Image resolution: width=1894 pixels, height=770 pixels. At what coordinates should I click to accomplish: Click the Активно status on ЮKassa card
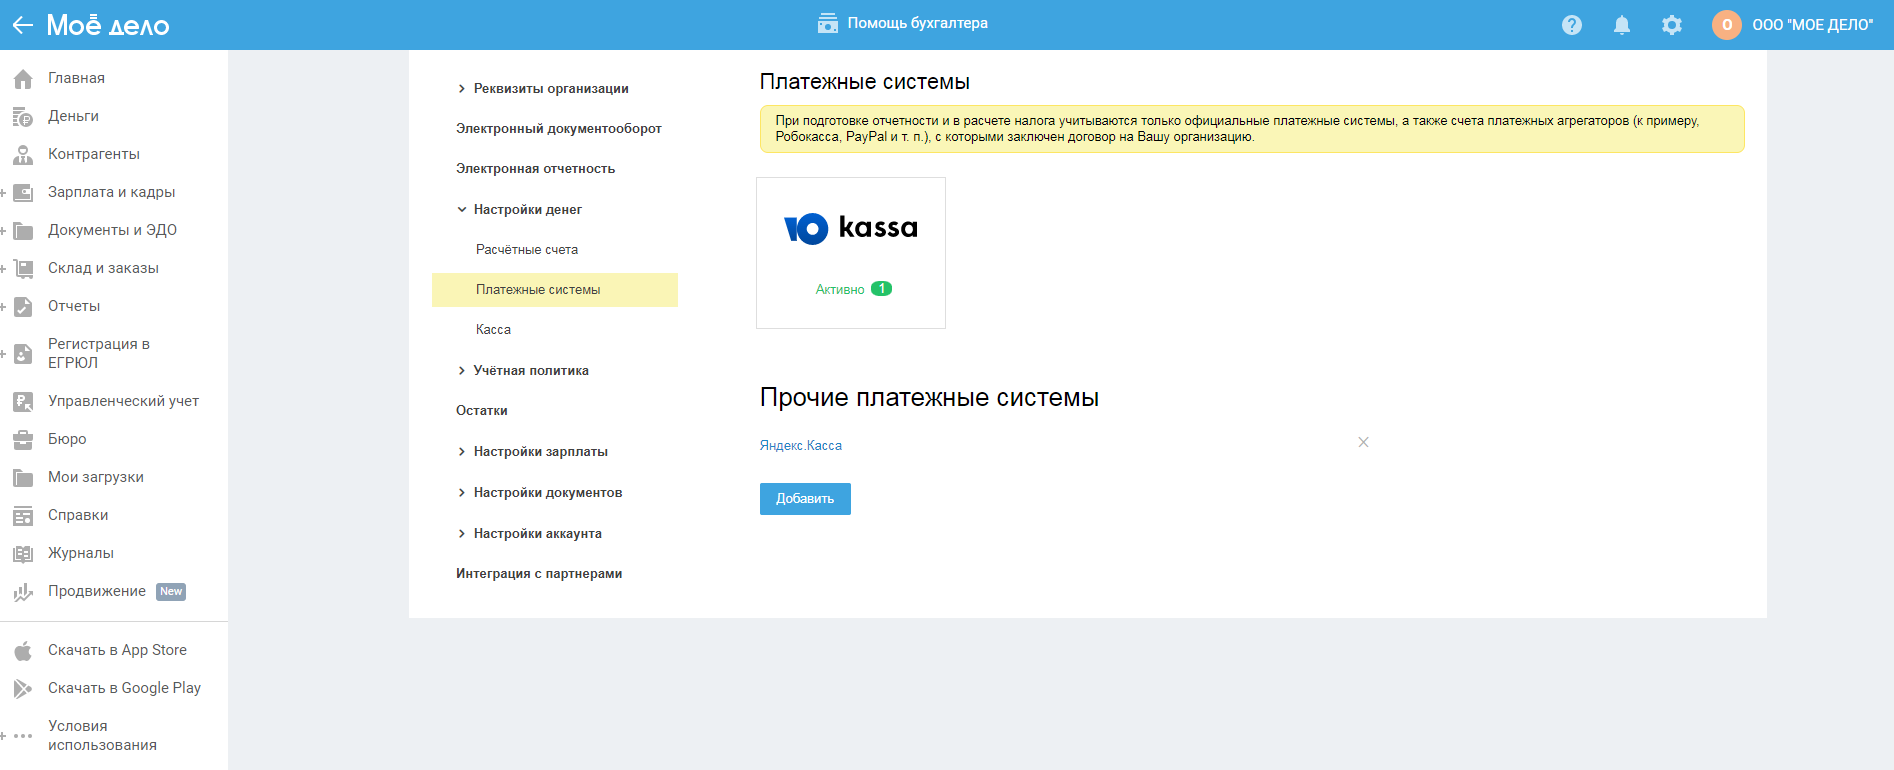840,290
